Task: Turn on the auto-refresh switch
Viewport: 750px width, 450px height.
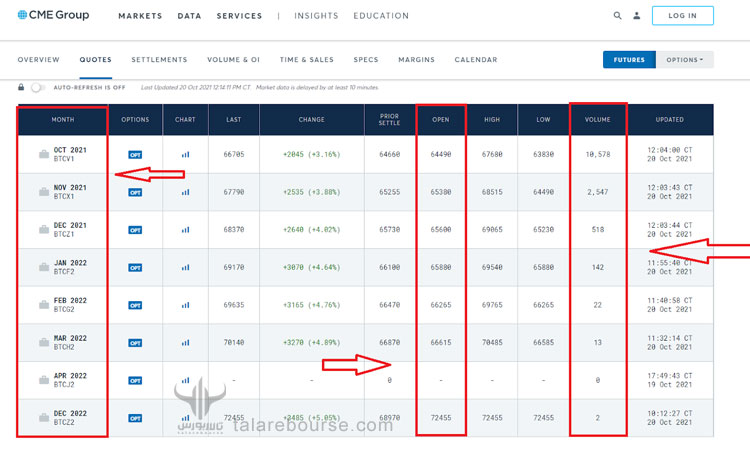Action: pos(38,87)
